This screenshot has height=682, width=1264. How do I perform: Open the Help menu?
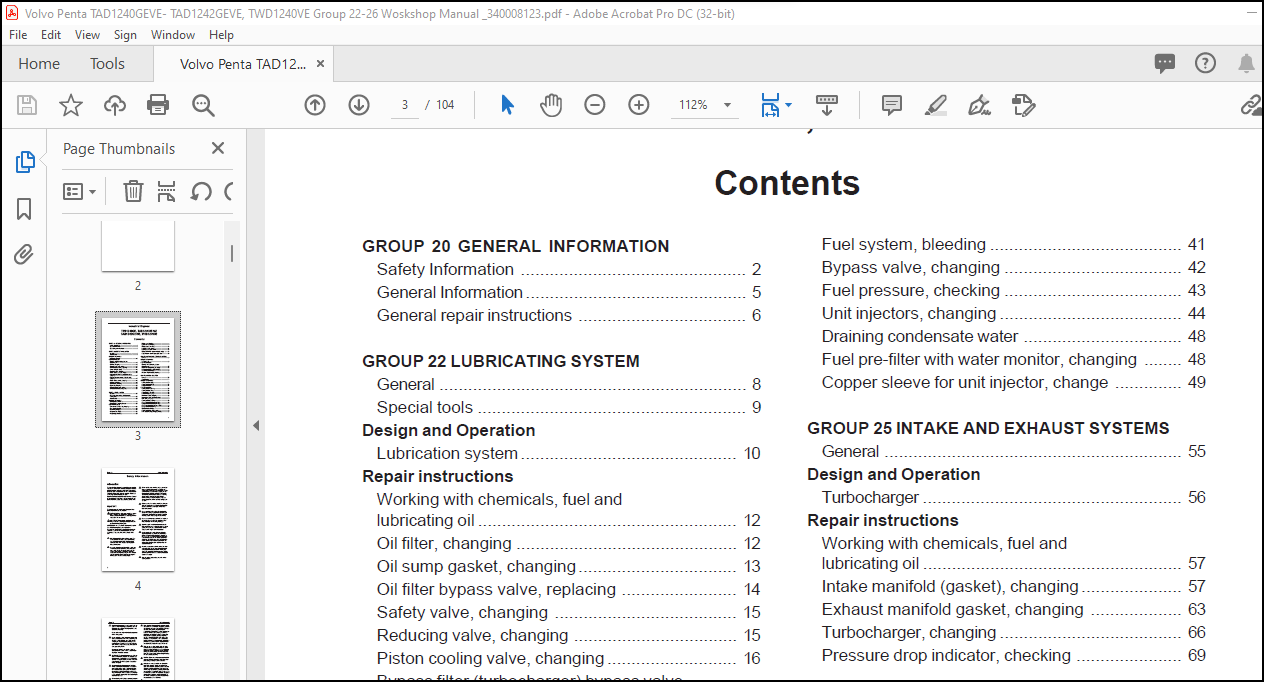coord(221,34)
